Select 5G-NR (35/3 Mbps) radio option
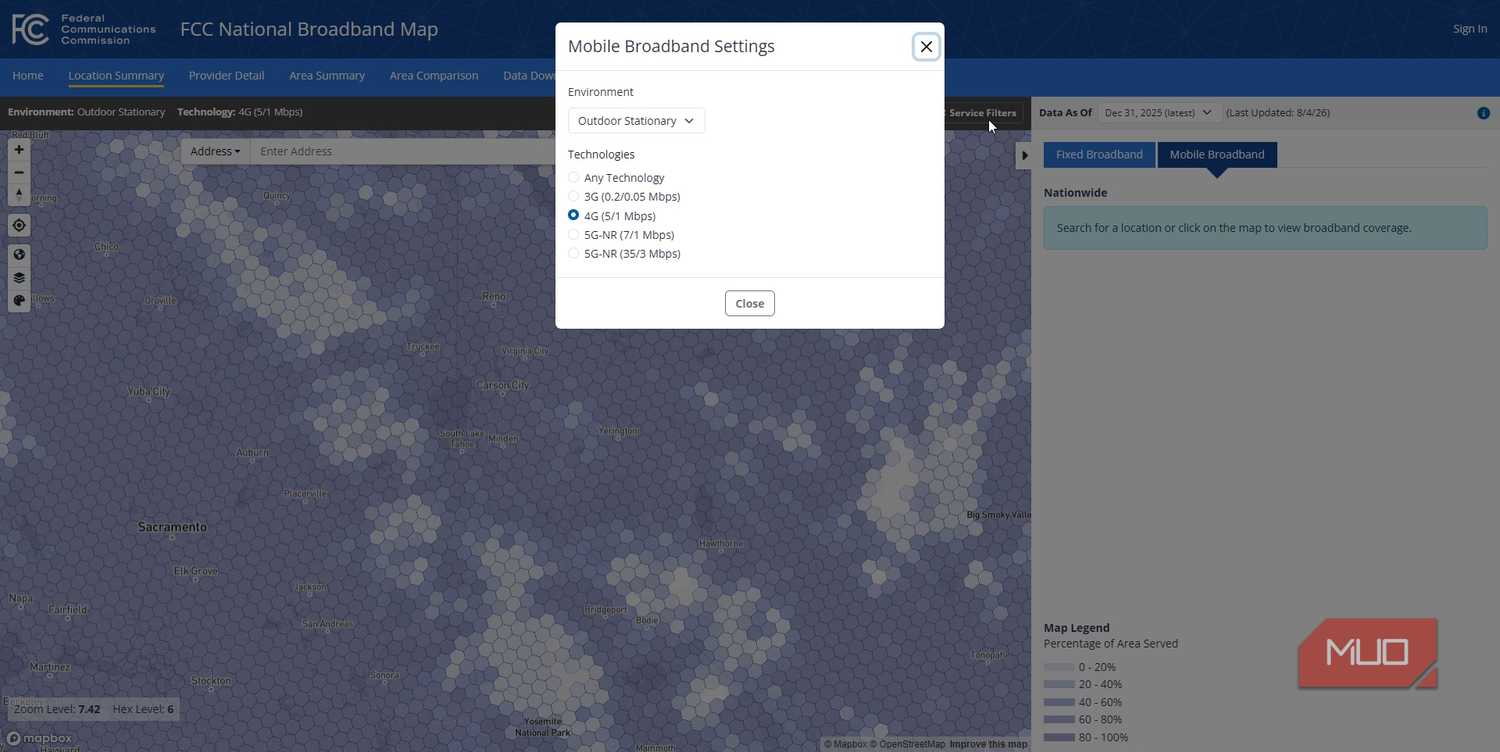Image resolution: width=1500 pixels, height=752 pixels. 574,254
